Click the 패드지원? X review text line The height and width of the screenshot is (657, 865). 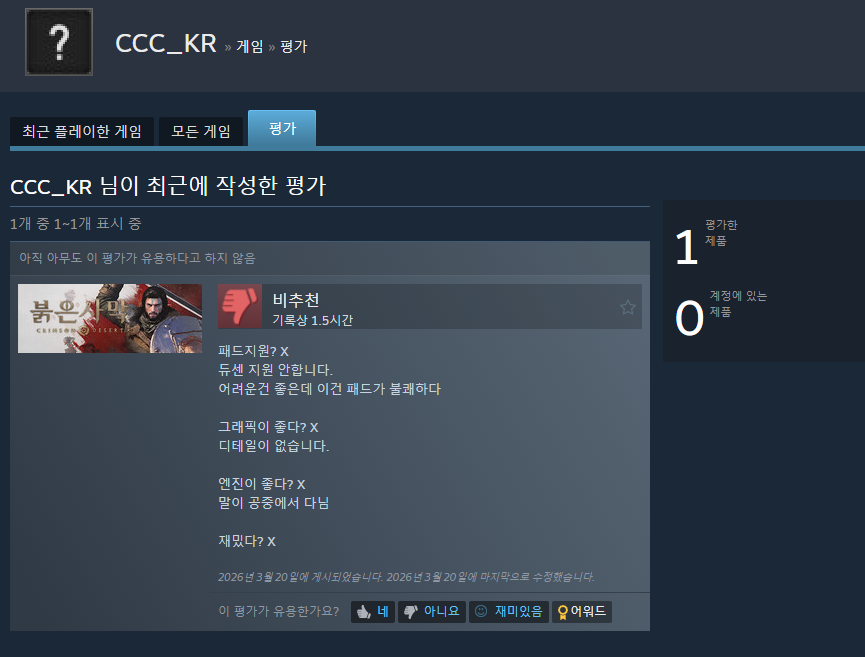click(253, 351)
